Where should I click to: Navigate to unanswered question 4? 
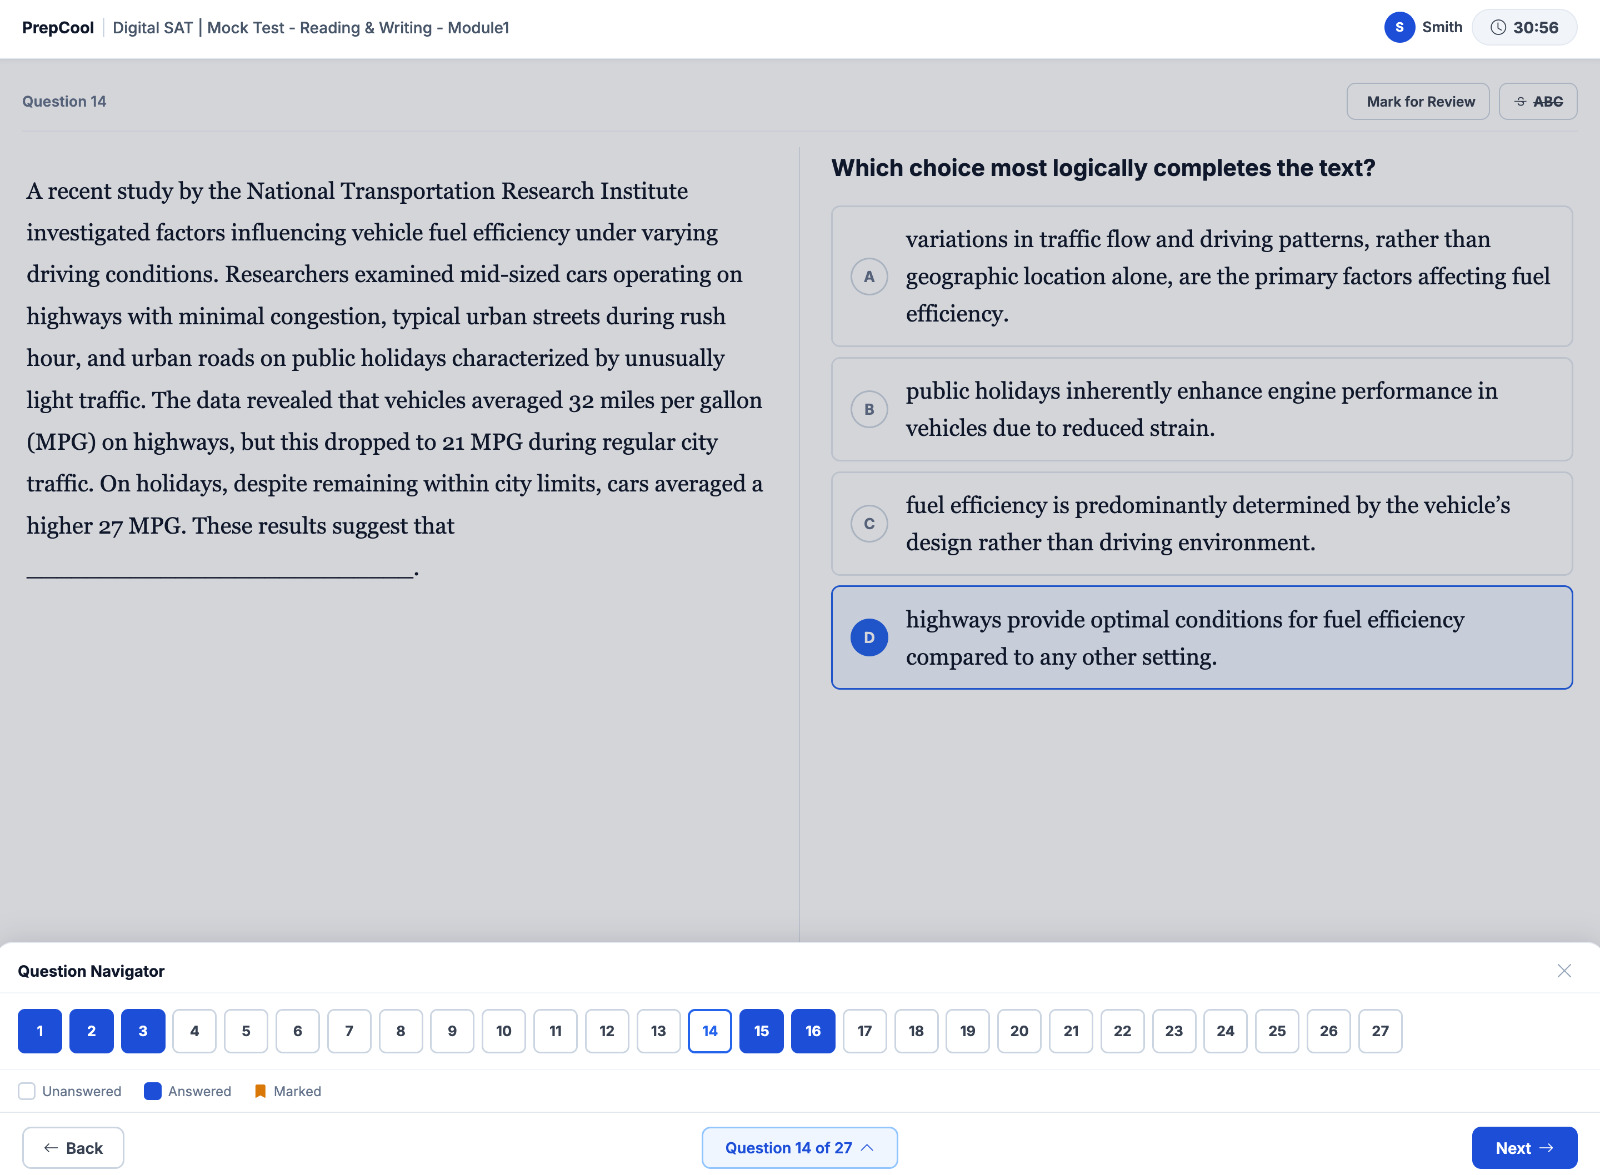194,1031
